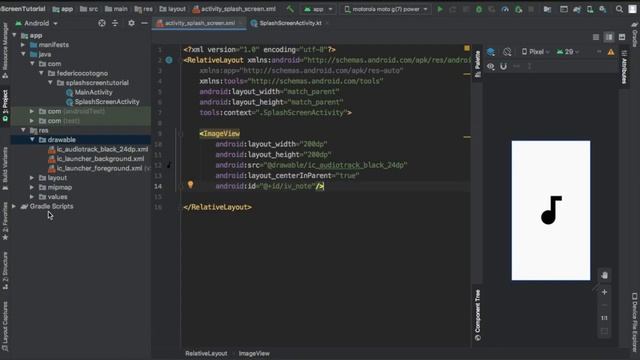Start debugging with the bug icon
This screenshot has width=640, height=360.
point(479,9)
